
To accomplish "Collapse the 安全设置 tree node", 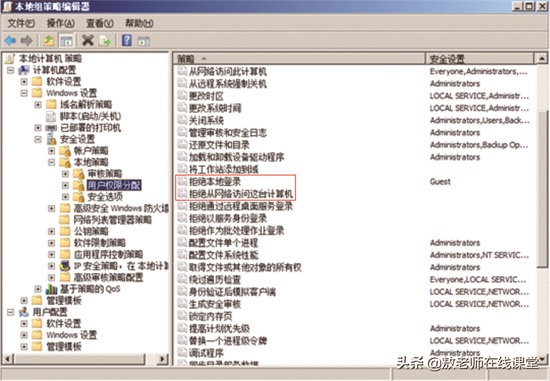I will [x=38, y=139].
